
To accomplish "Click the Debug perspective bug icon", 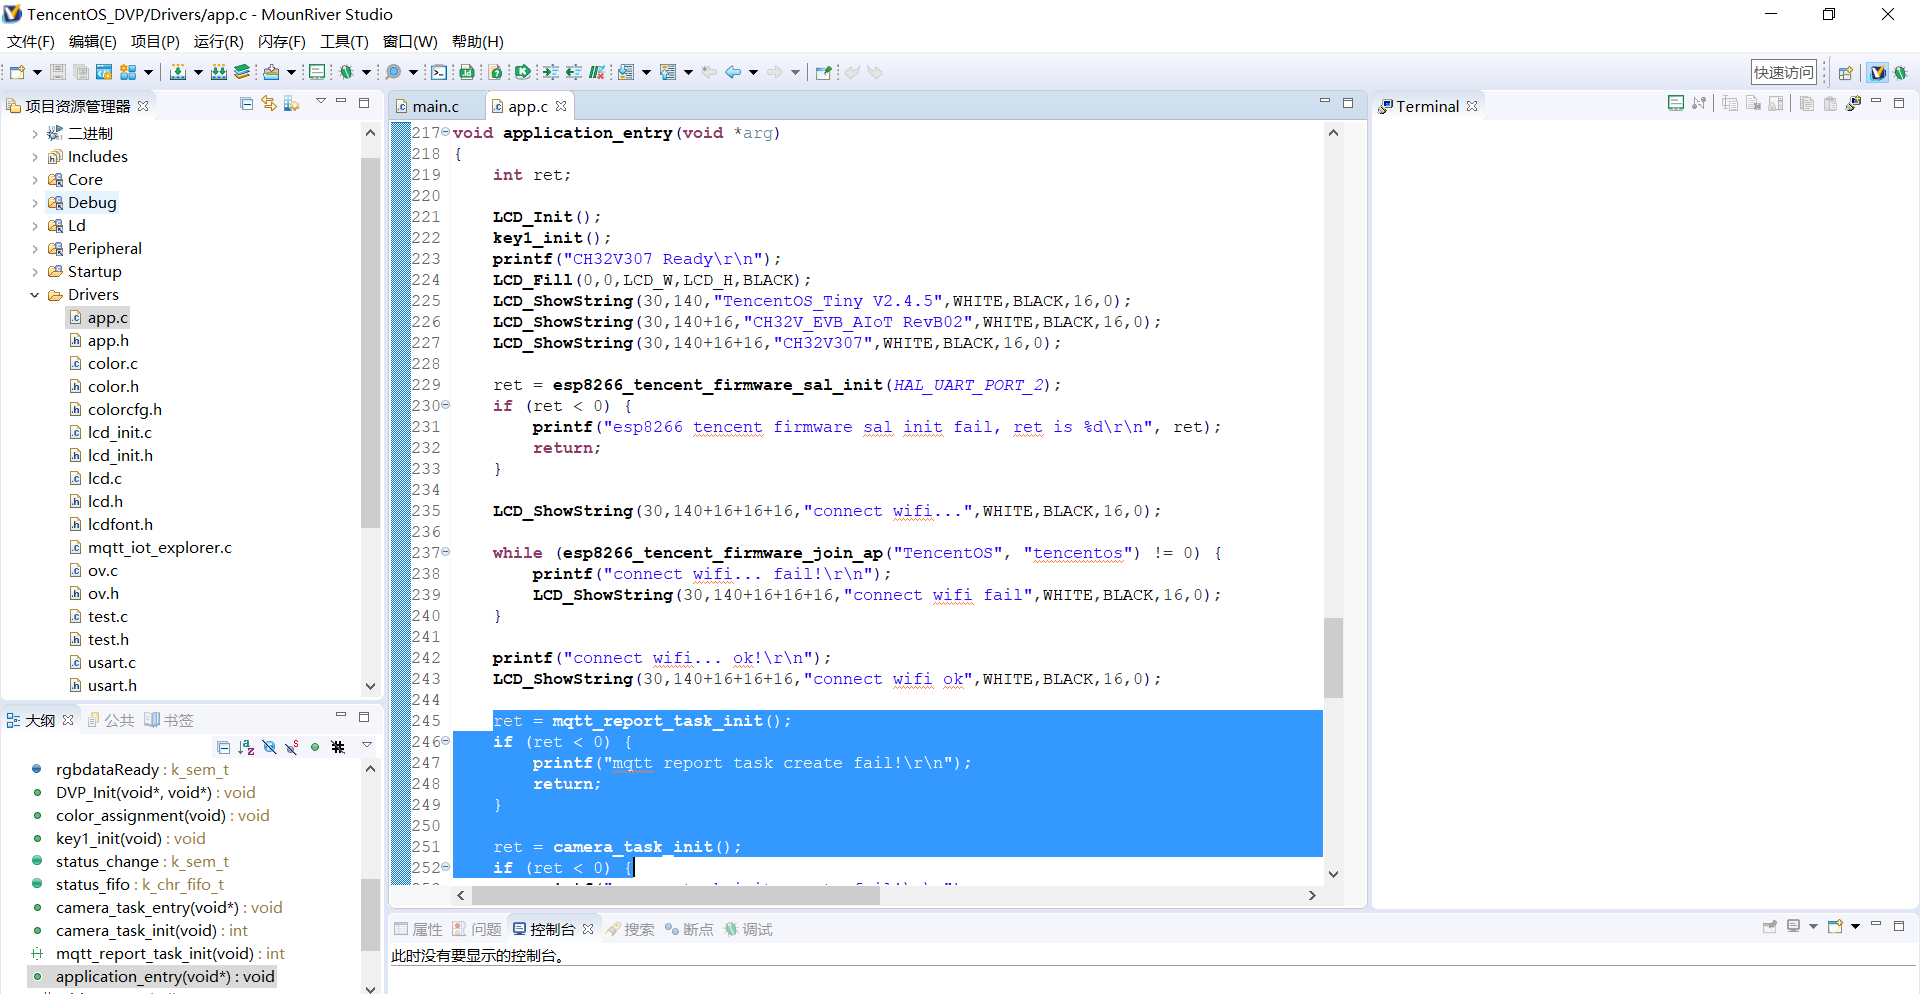I will pos(1900,72).
